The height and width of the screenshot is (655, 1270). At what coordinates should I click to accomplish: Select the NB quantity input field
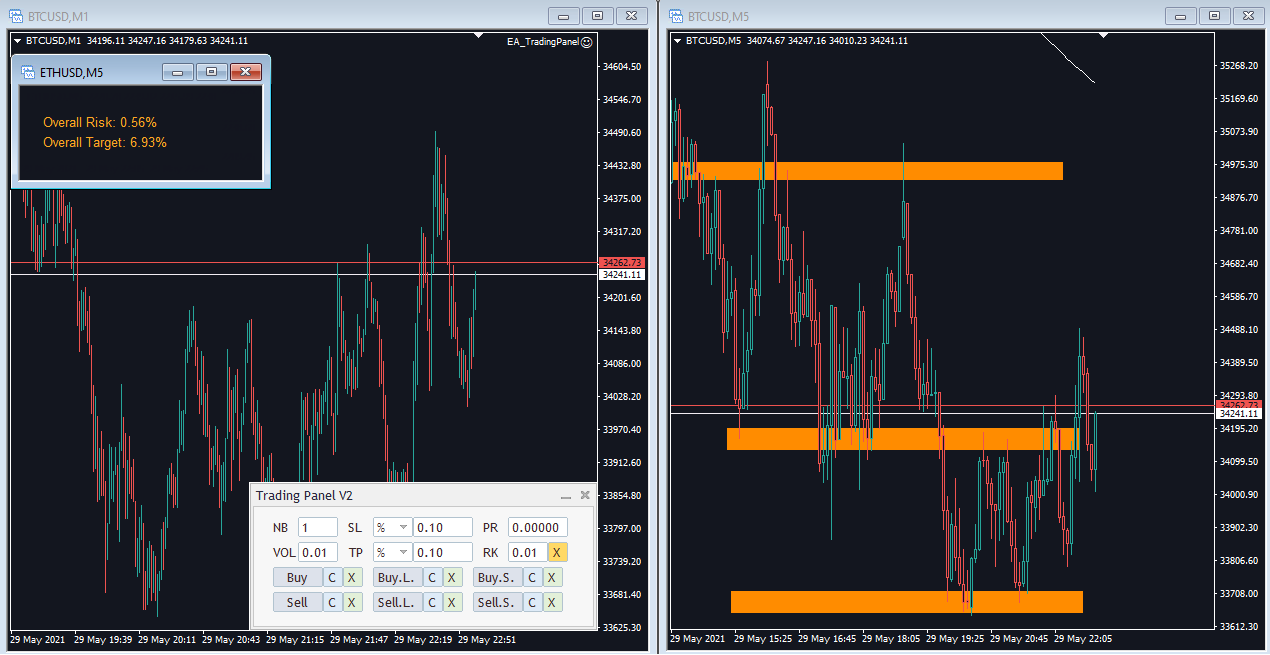point(317,527)
